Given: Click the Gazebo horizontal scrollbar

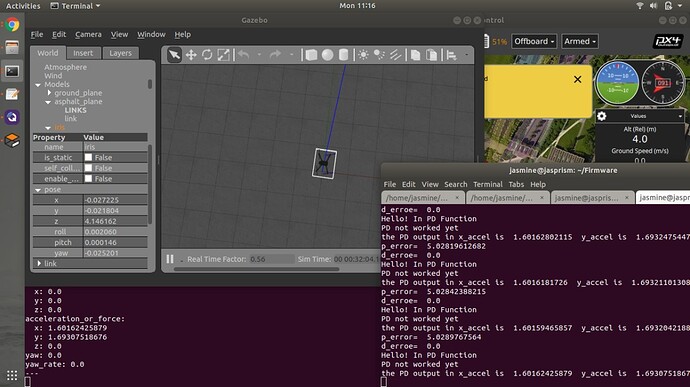Looking at the screenshot, I should point(257,269).
